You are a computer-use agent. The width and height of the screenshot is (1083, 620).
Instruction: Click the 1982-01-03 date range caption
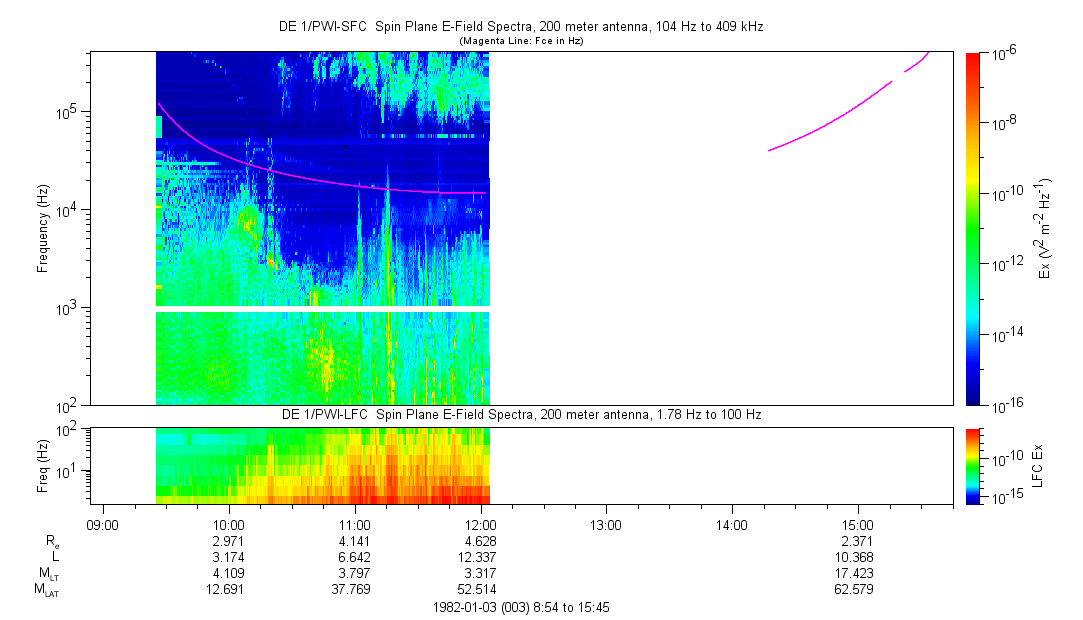click(x=520, y=606)
